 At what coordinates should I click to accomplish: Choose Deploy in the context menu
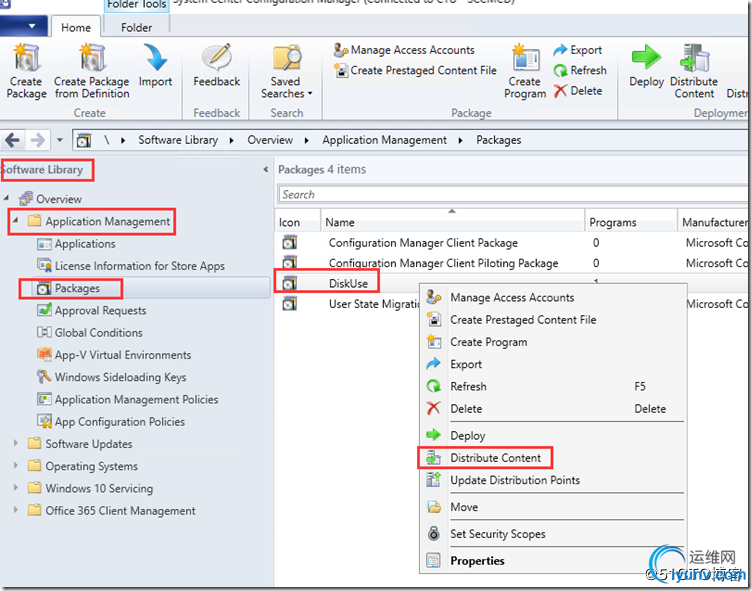coord(553,436)
